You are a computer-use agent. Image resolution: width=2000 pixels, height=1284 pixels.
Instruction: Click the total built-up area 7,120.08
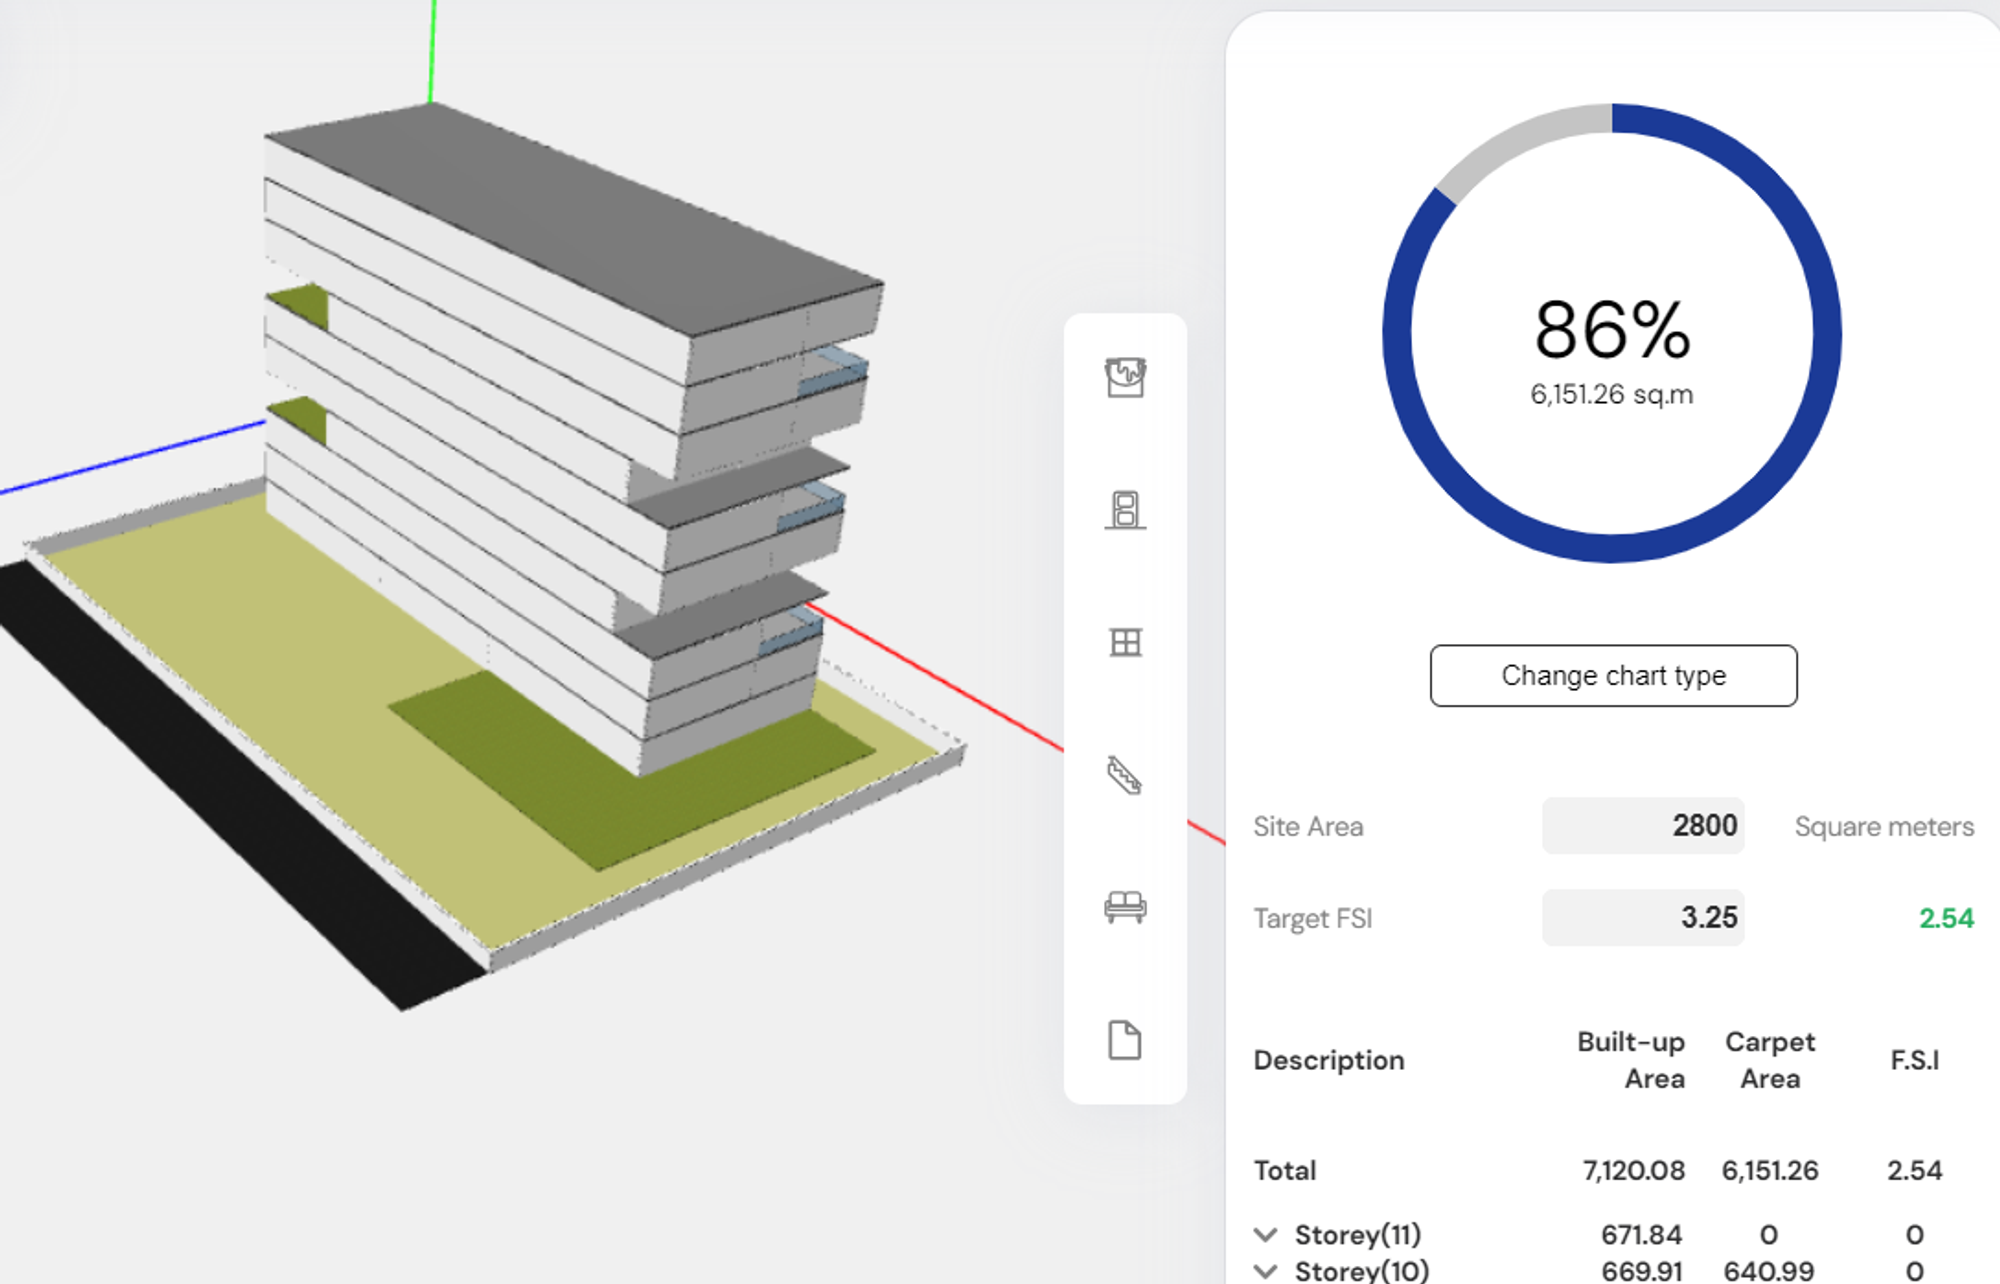[1634, 1170]
